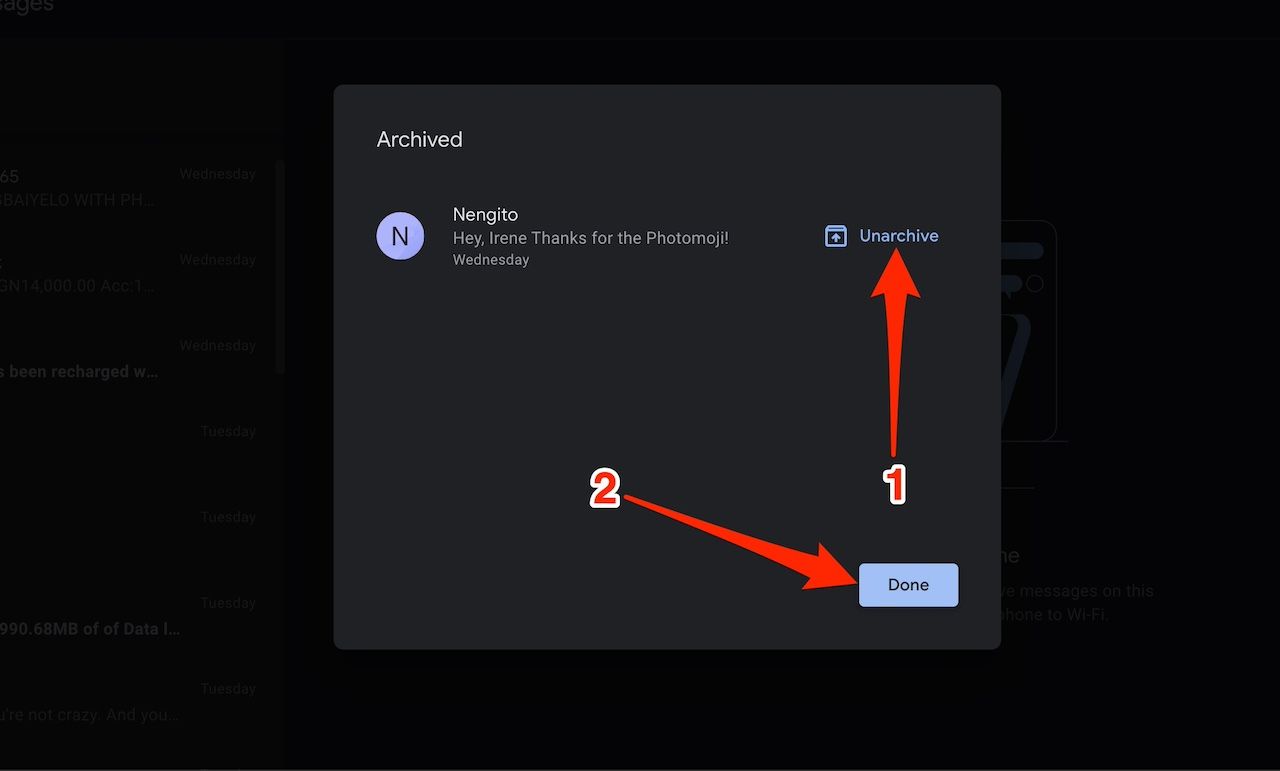Click the red annotation number 2
The image size is (1280, 771).
[604, 490]
